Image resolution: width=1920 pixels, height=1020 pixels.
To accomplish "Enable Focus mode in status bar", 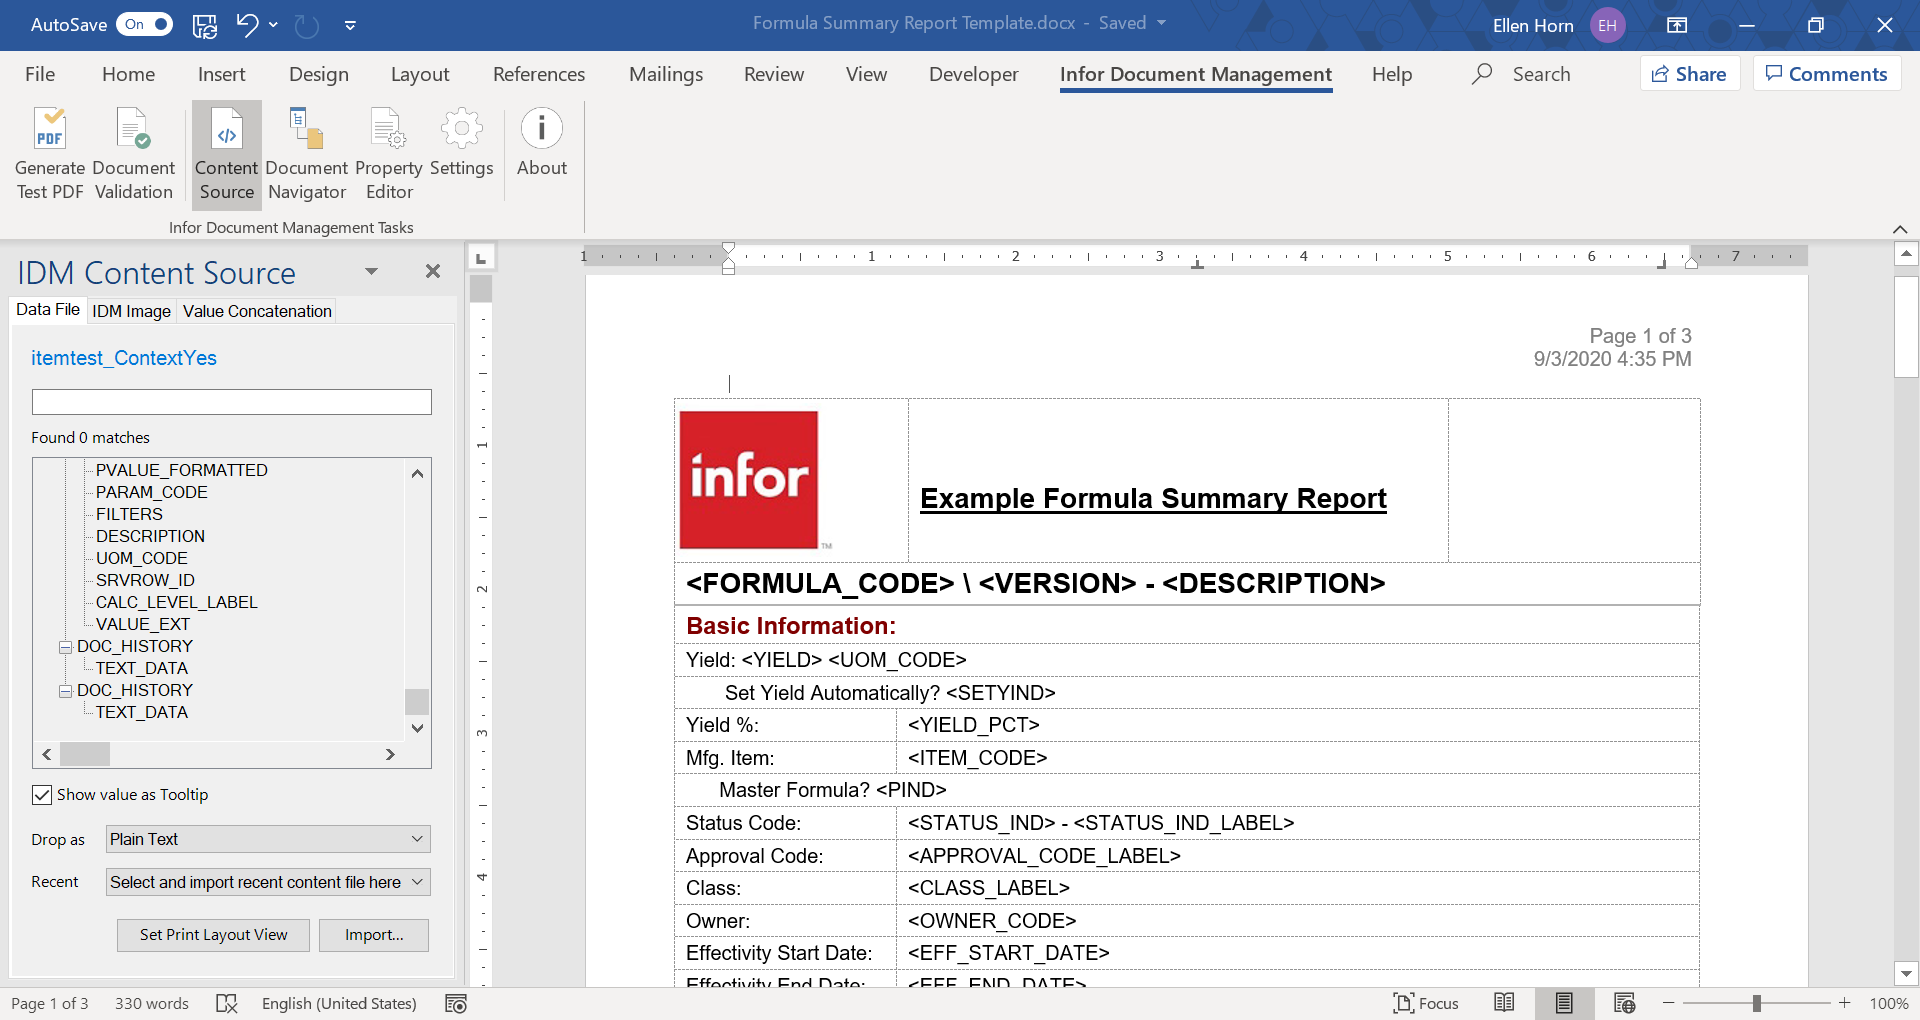I will (1425, 1003).
